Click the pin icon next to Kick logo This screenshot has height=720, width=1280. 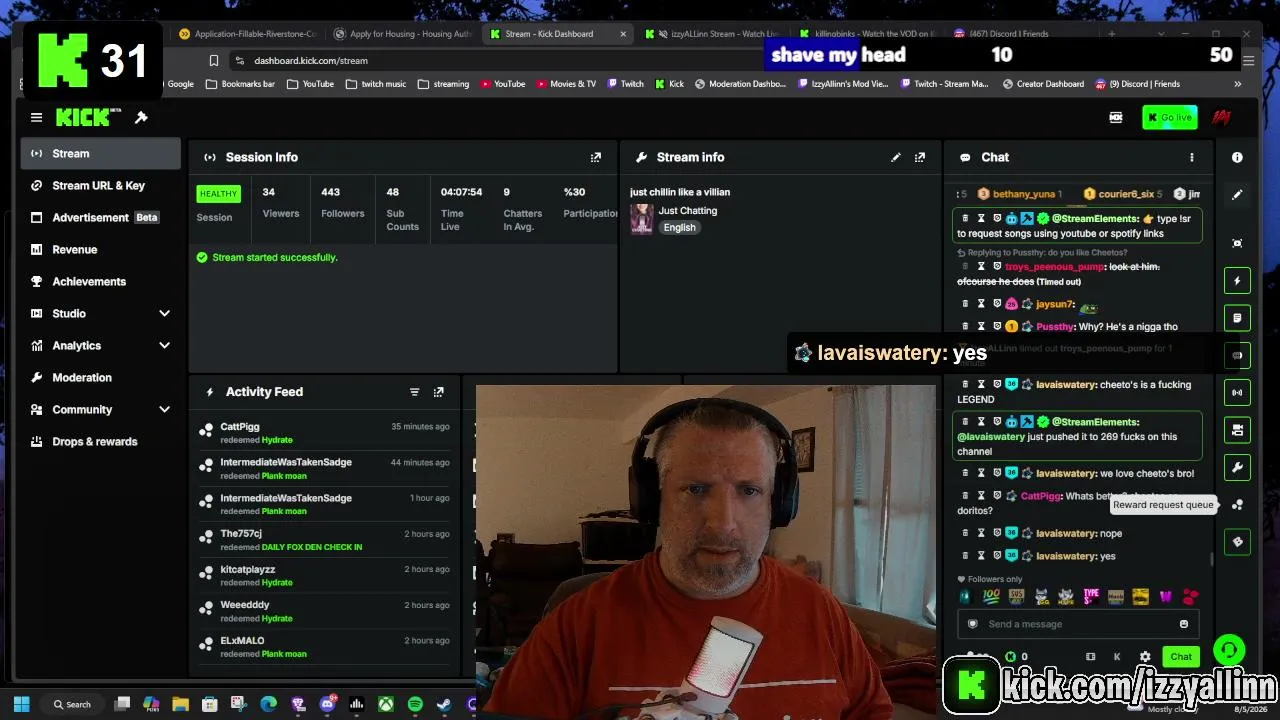(141, 117)
